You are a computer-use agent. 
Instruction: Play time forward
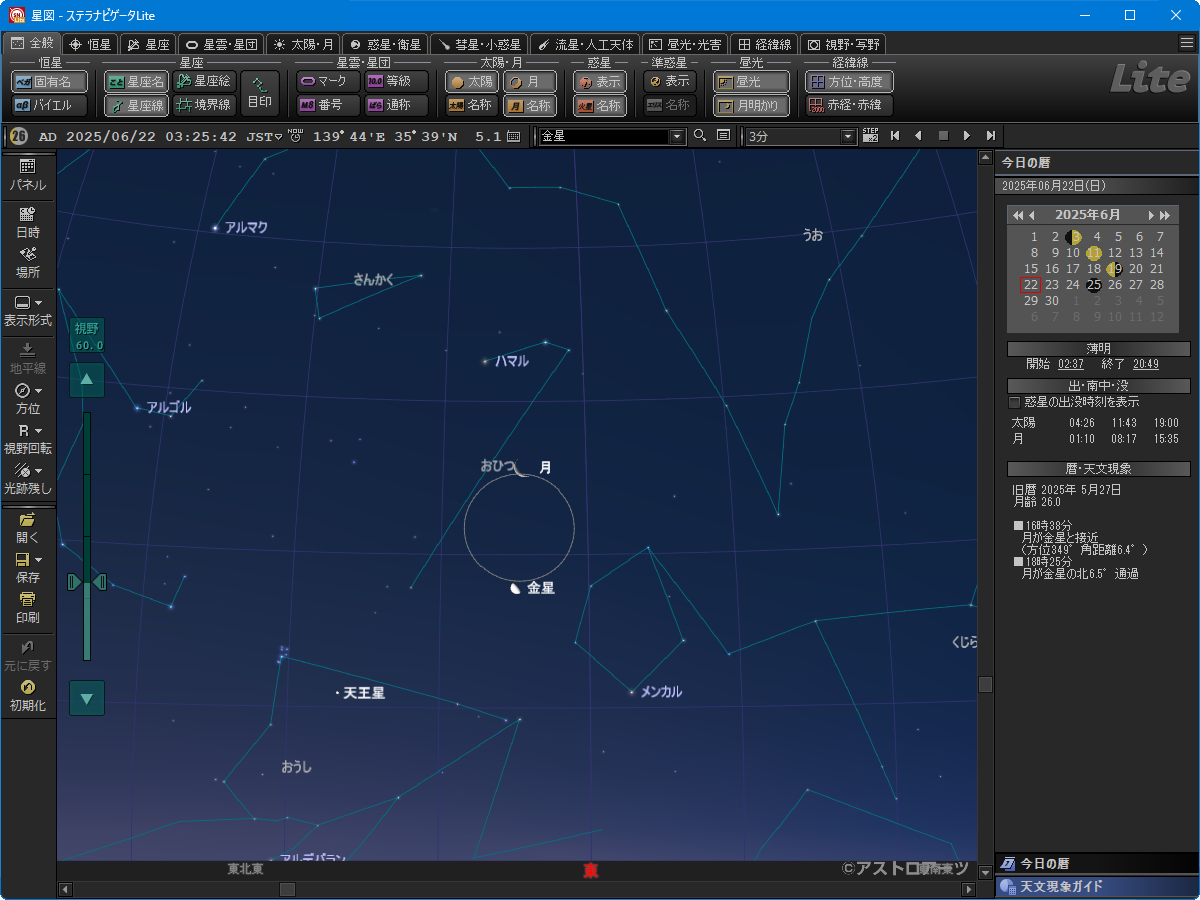coord(966,135)
